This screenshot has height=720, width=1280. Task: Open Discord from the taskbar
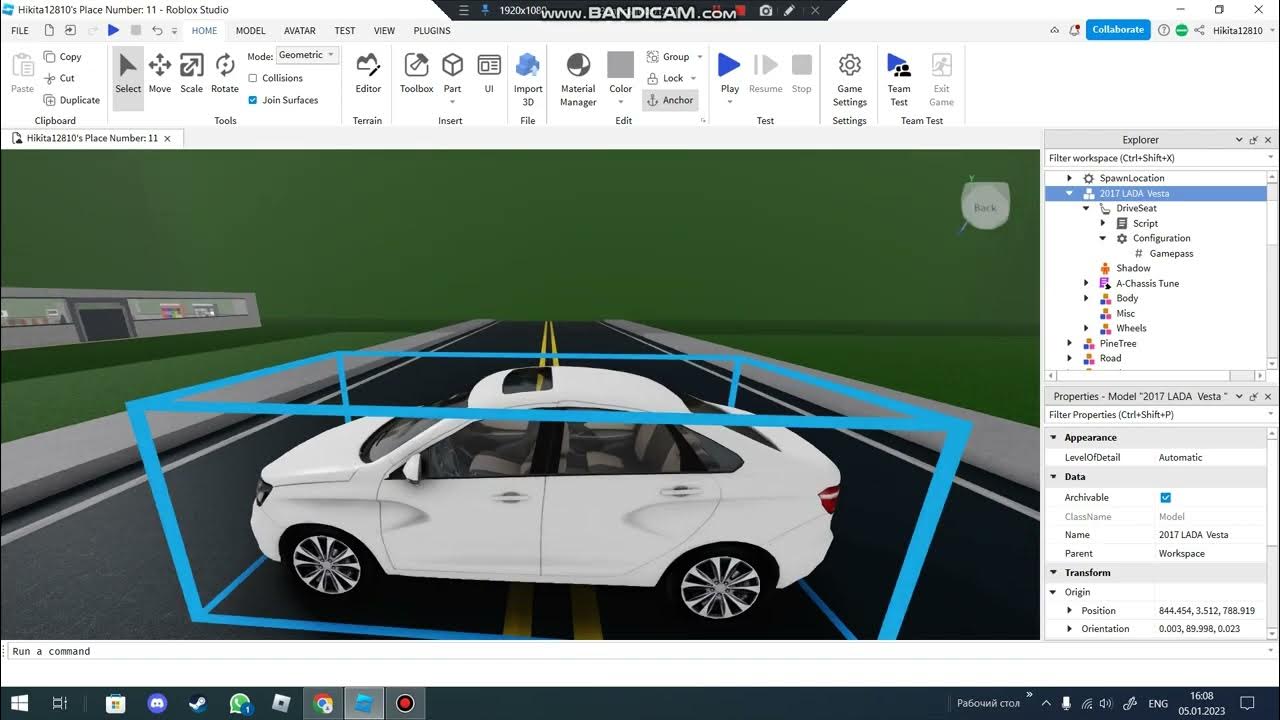click(157, 703)
